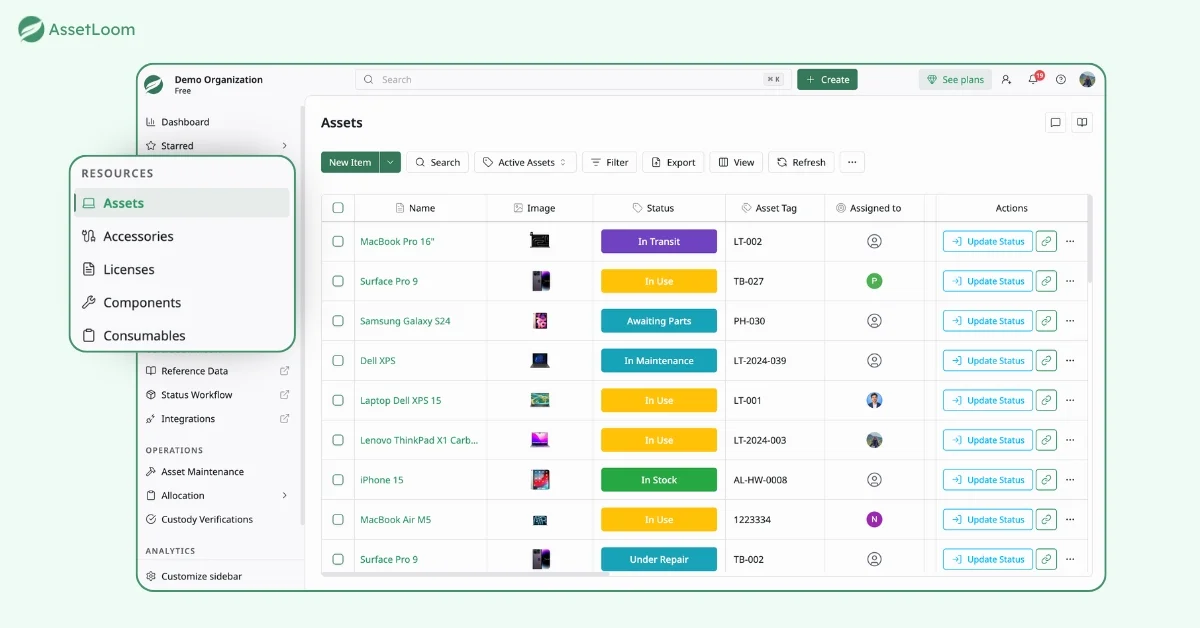The height and width of the screenshot is (628, 1200).
Task: Click the copy link icon for Dell XPS row
Action: pos(1046,360)
